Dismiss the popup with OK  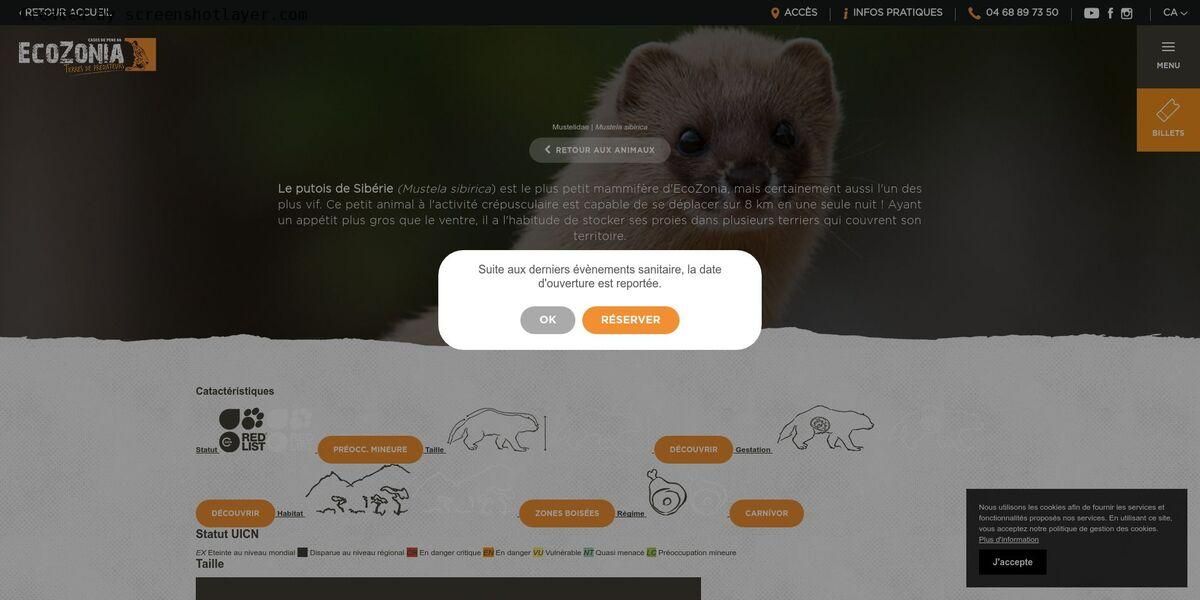pyautogui.click(x=548, y=320)
